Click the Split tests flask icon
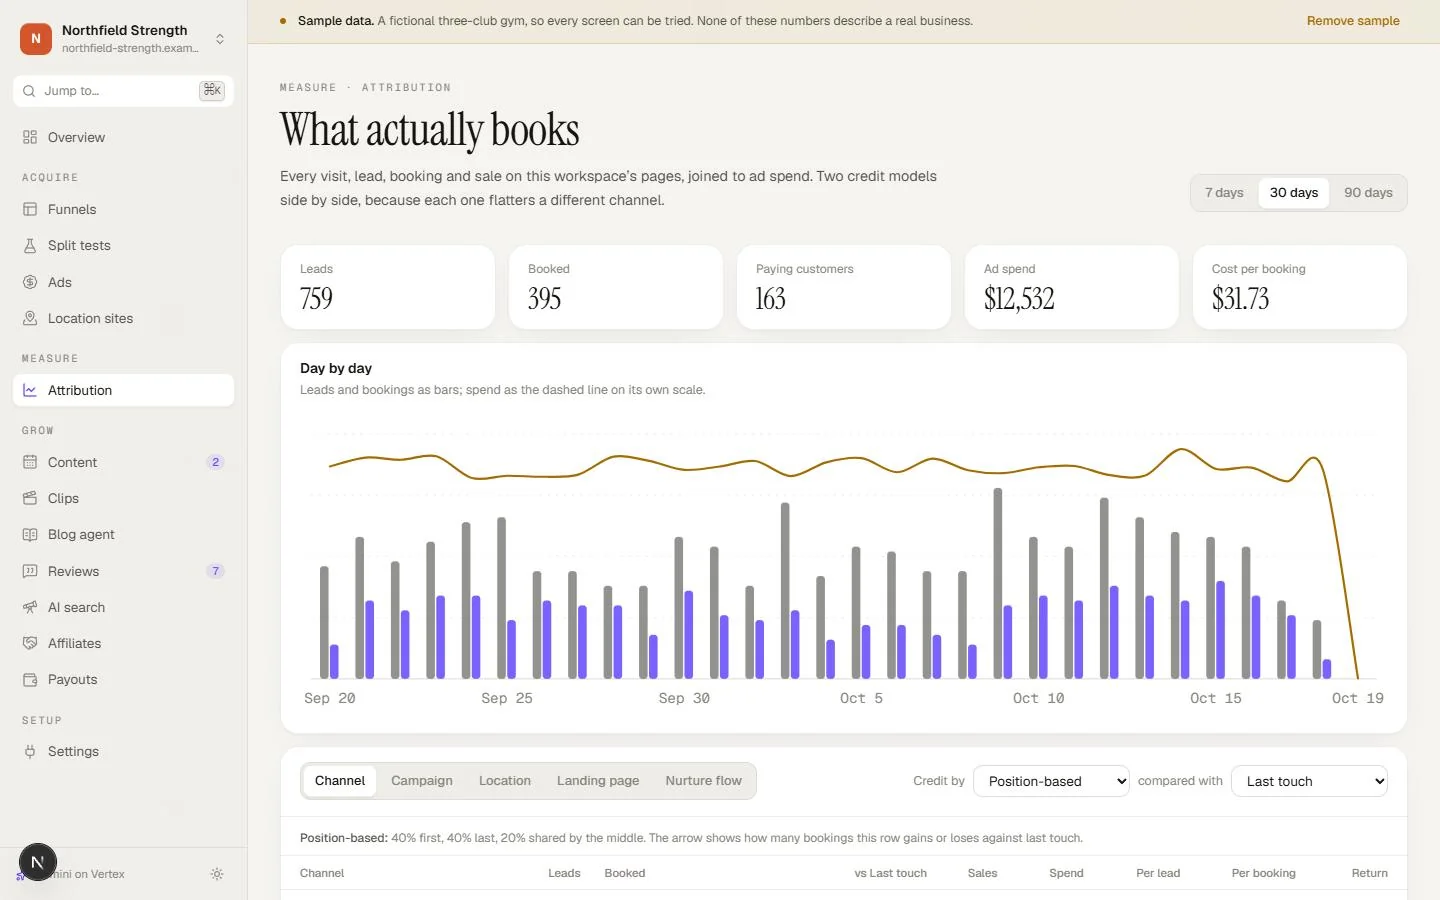Image resolution: width=1440 pixels, height=900 pixels. click(x=30, y=245)
